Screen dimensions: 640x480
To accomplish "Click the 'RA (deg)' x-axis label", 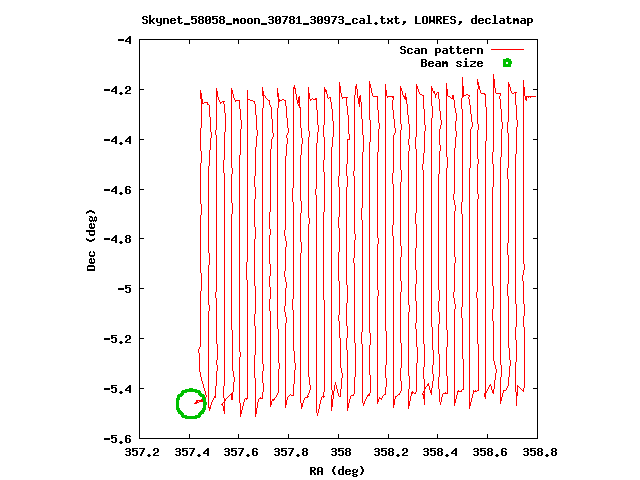I will pyautogui.click(x=337, y=471).
